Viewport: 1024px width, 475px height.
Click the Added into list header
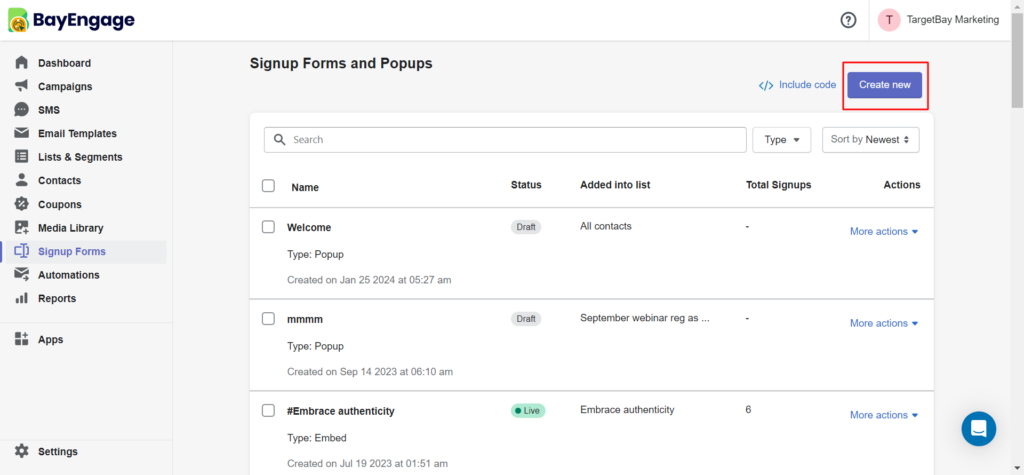coord(615,185)
